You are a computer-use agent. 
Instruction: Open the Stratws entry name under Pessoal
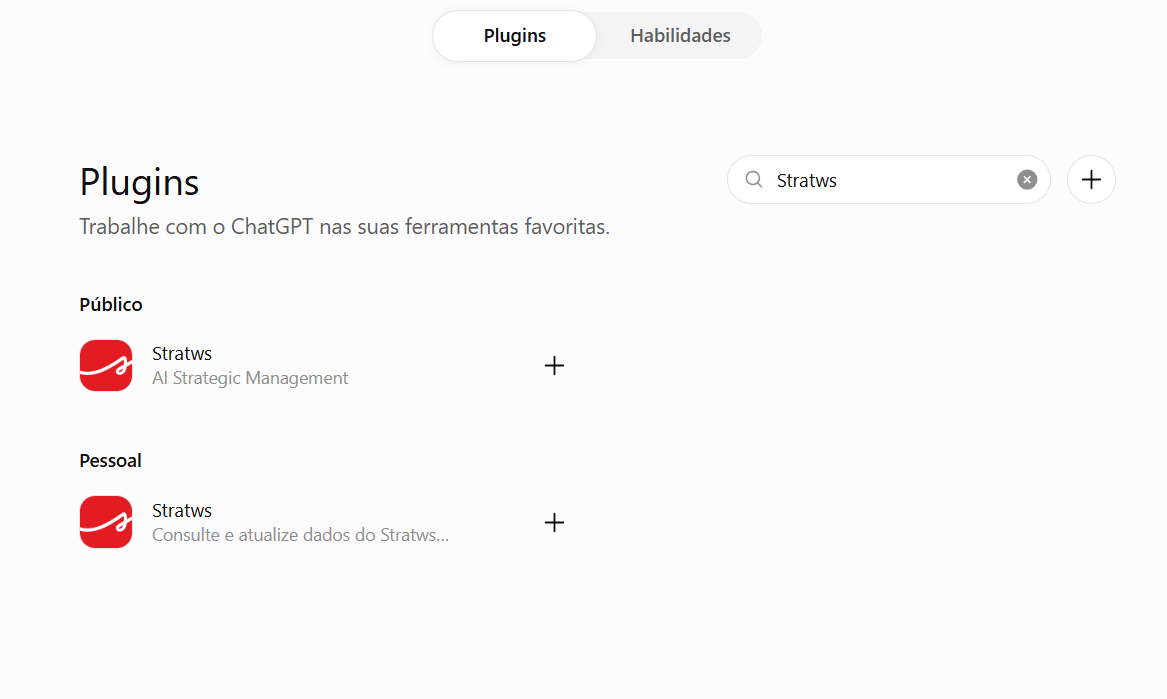click(x=182, y=511)
